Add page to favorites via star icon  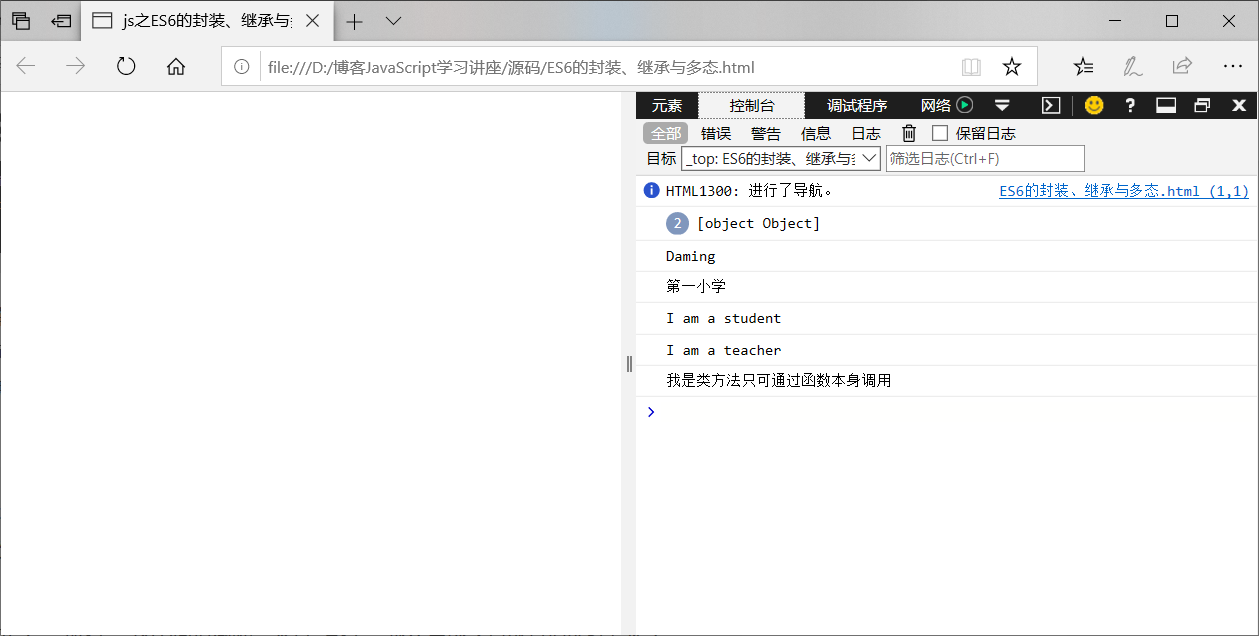[x=1012, y=65]
